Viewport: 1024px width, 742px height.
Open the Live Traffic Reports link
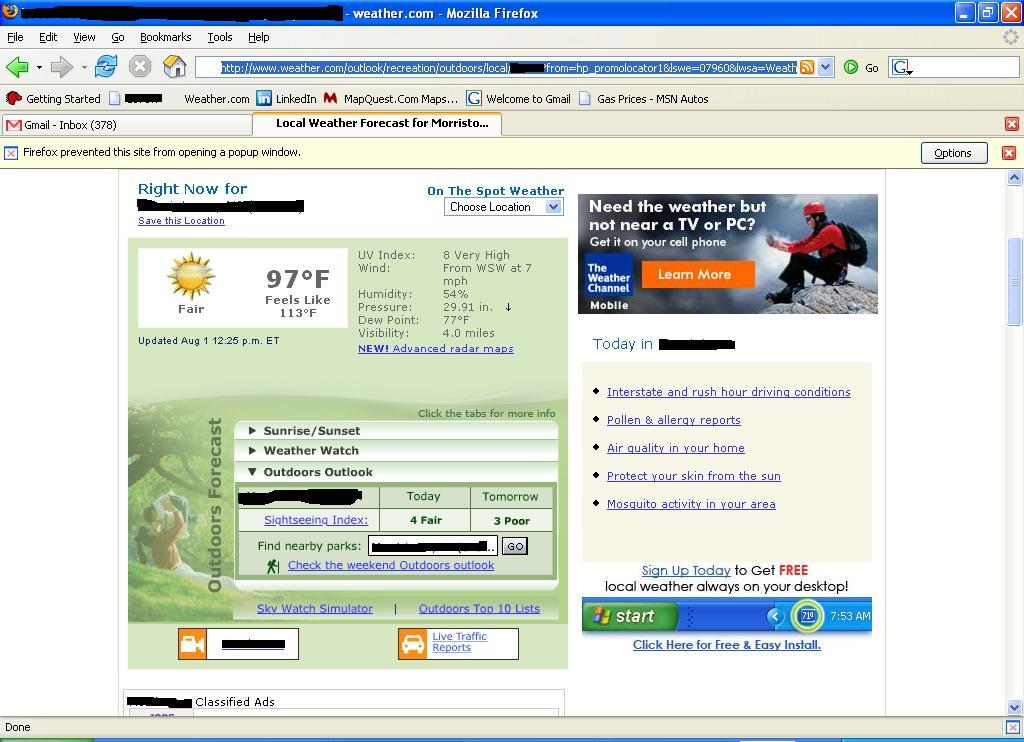click(x=459, y=642)
